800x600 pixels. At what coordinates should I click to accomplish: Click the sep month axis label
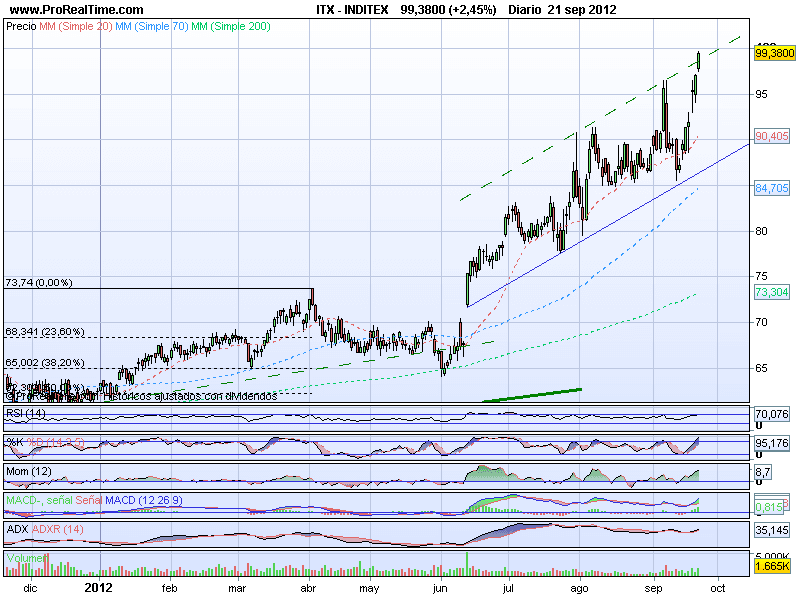tap(653, 589)
